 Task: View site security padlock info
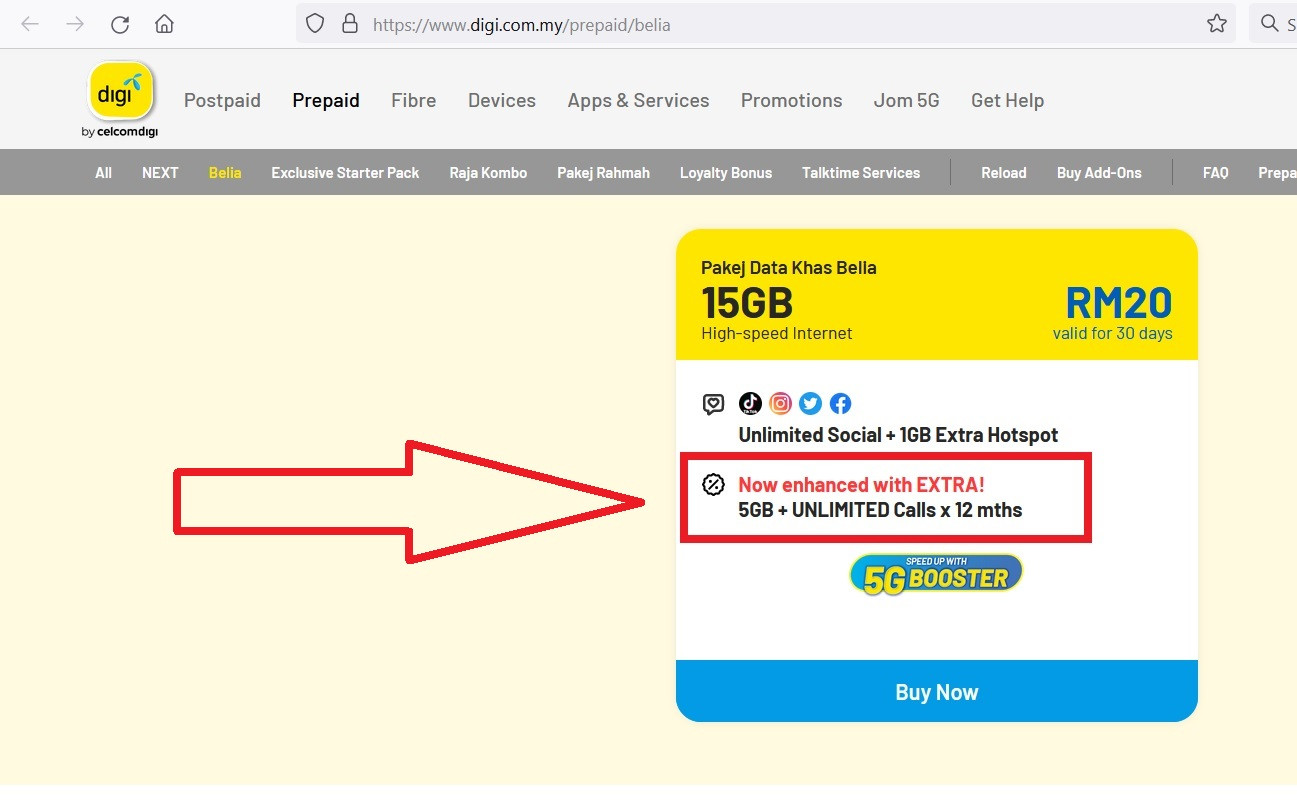[x=349, y=24]
